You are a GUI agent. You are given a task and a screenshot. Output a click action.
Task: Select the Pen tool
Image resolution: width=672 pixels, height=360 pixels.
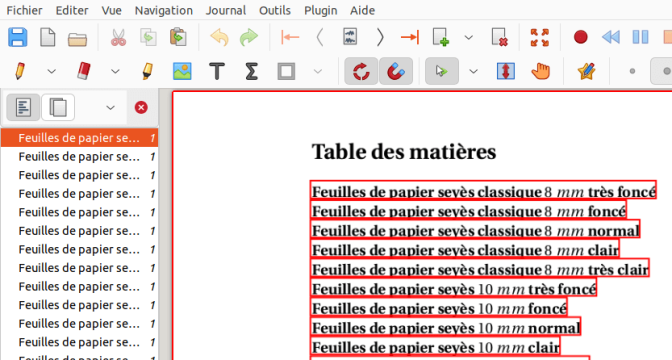coord(20,71)
